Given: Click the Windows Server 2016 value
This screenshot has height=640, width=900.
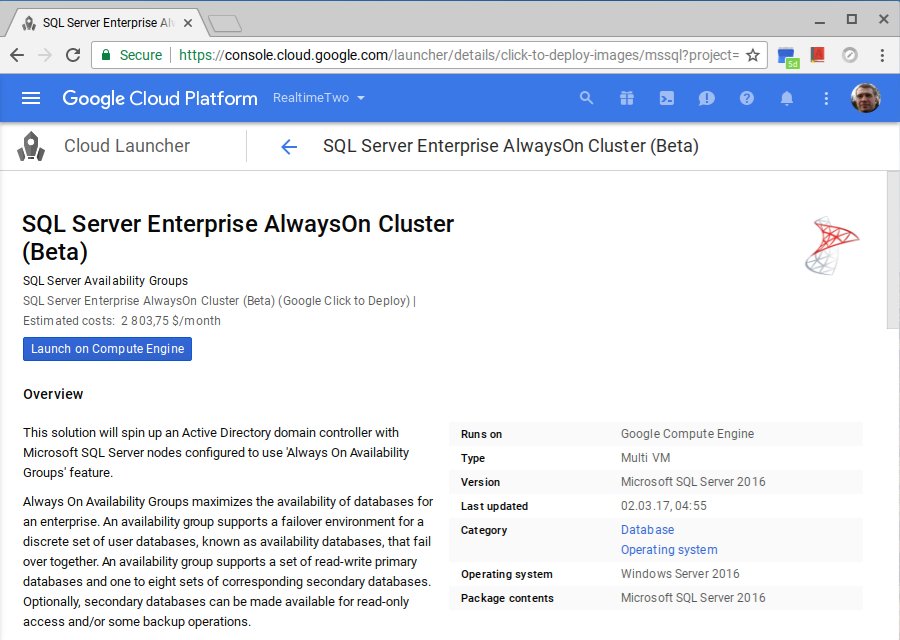Looking at the screenshot, I should 680,574.
